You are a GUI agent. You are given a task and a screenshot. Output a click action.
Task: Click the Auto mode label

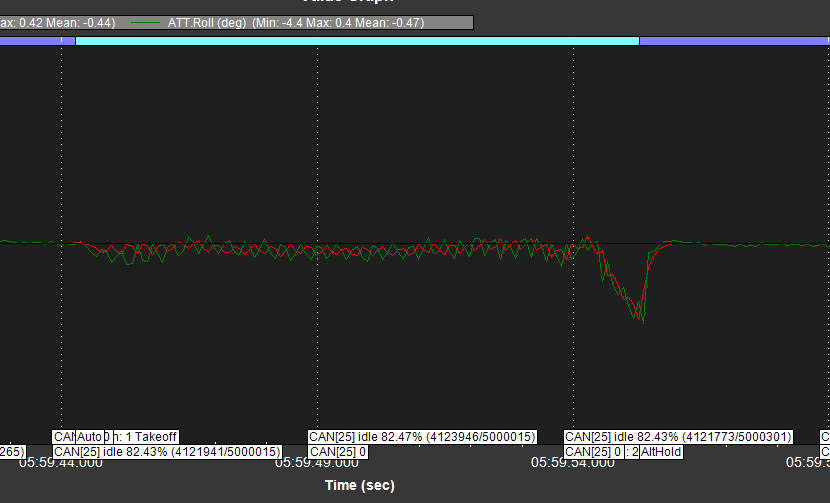pyautogui.click(x=89, y=437)
